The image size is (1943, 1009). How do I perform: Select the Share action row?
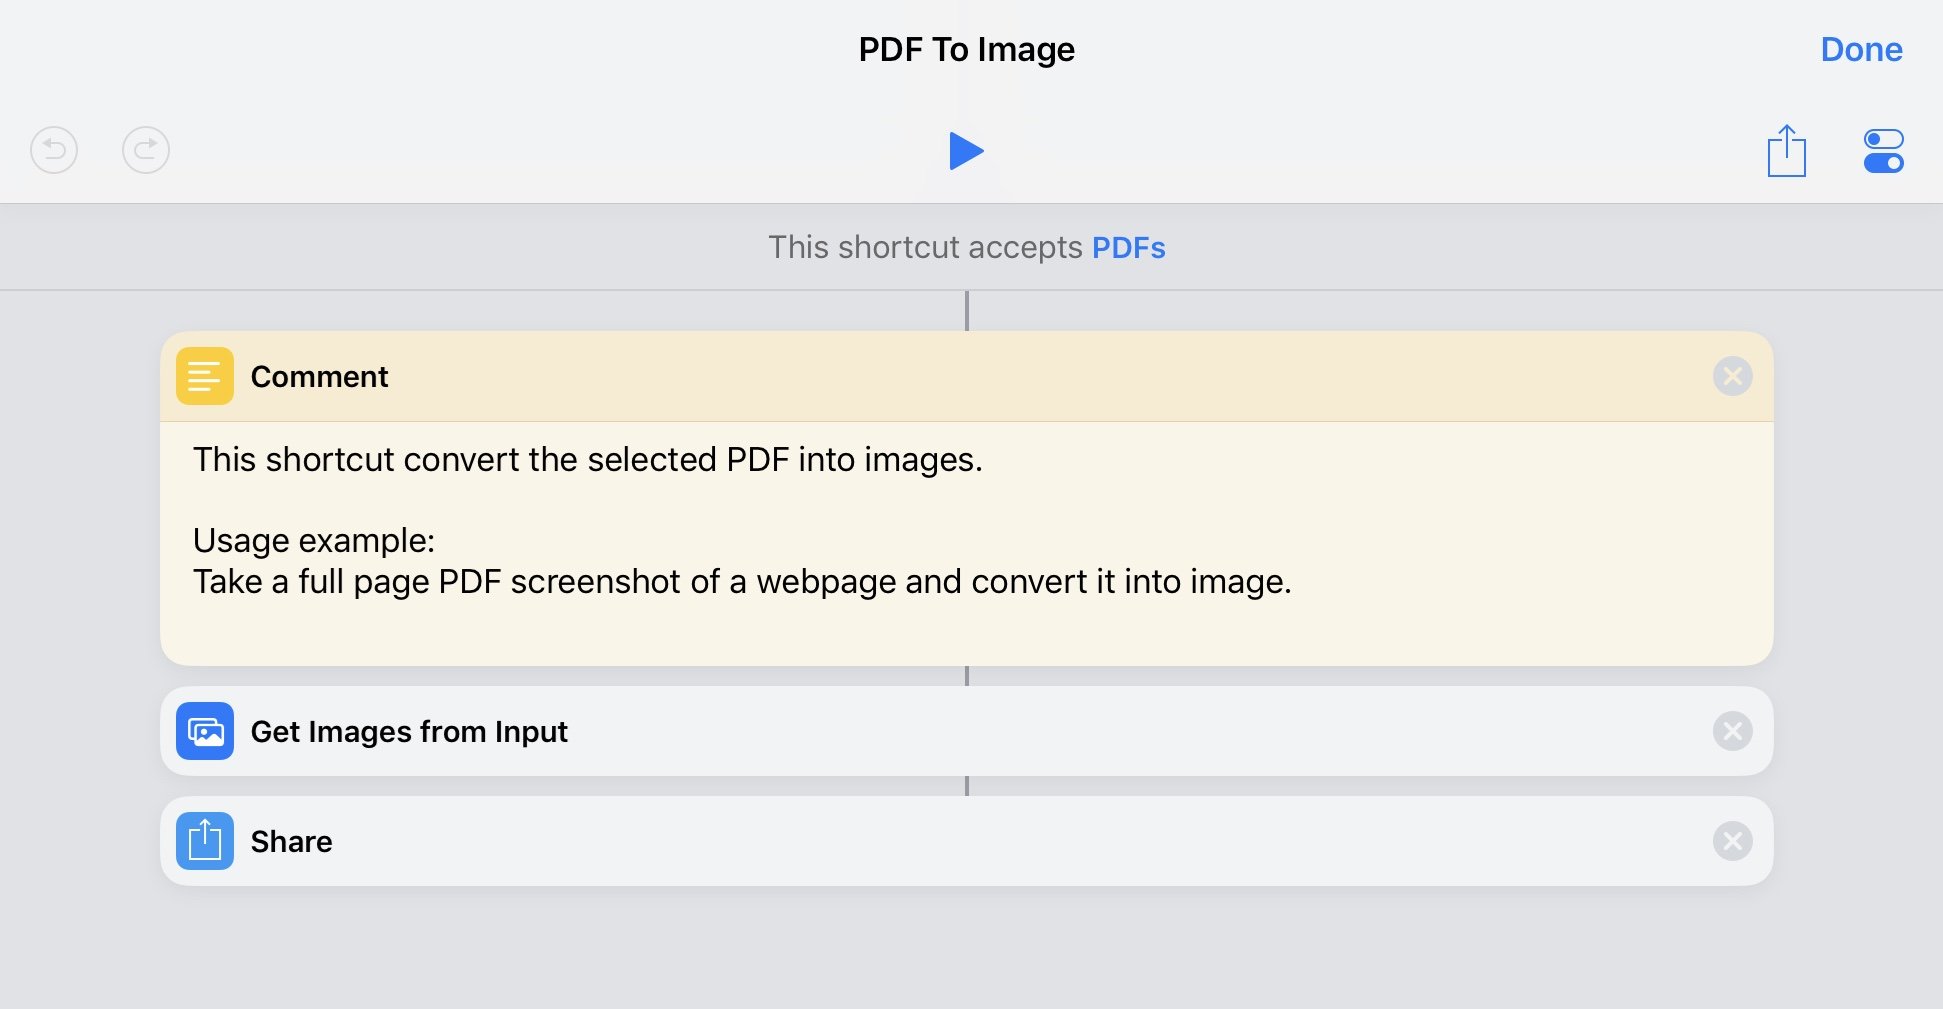coord(966,841)
